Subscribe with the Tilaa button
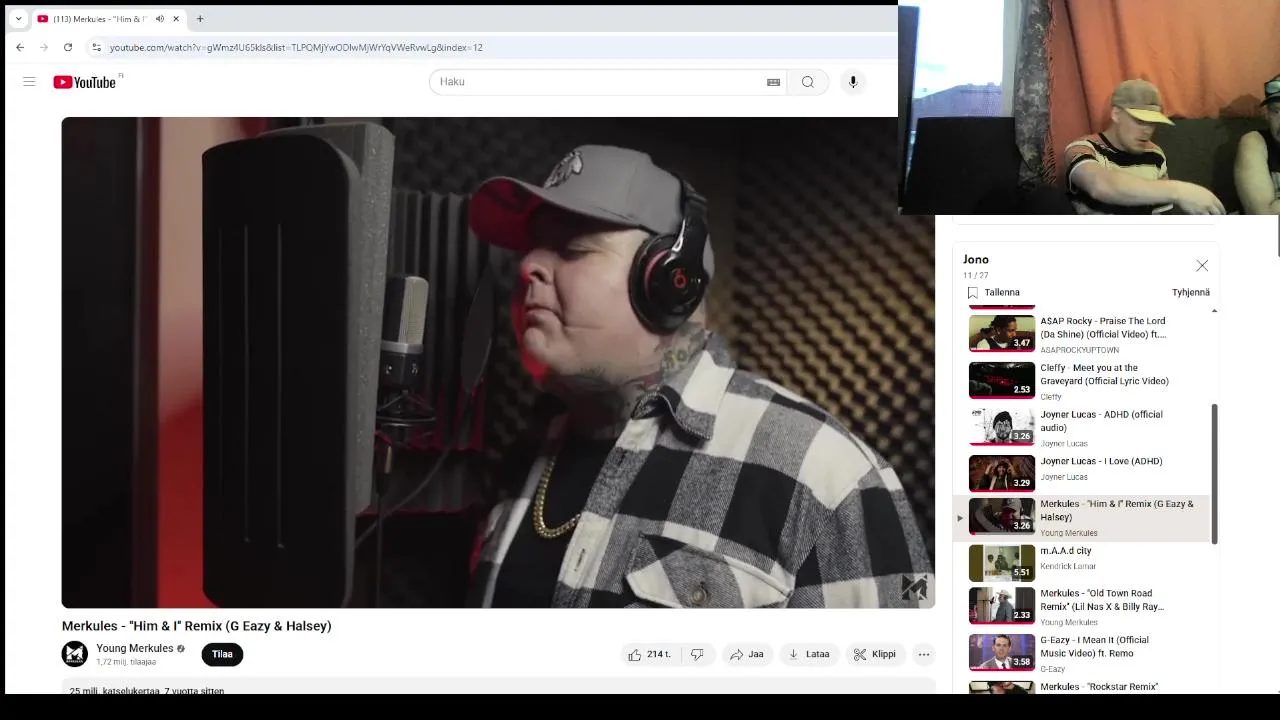This screenshot has width=1280, height=720. pyautogui.click(x=222, y=654)
